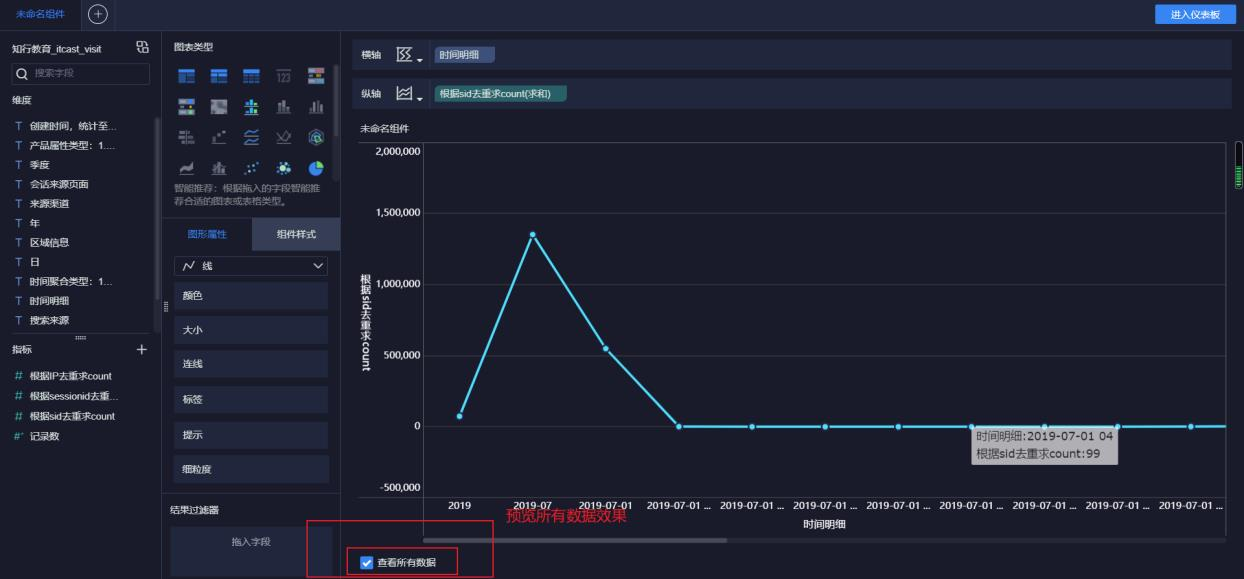Image resolution: width=1244 pixels, height=579 pixels.
Task: Select the blue multi-line chart type icon
Action: (x=252, y=137)
